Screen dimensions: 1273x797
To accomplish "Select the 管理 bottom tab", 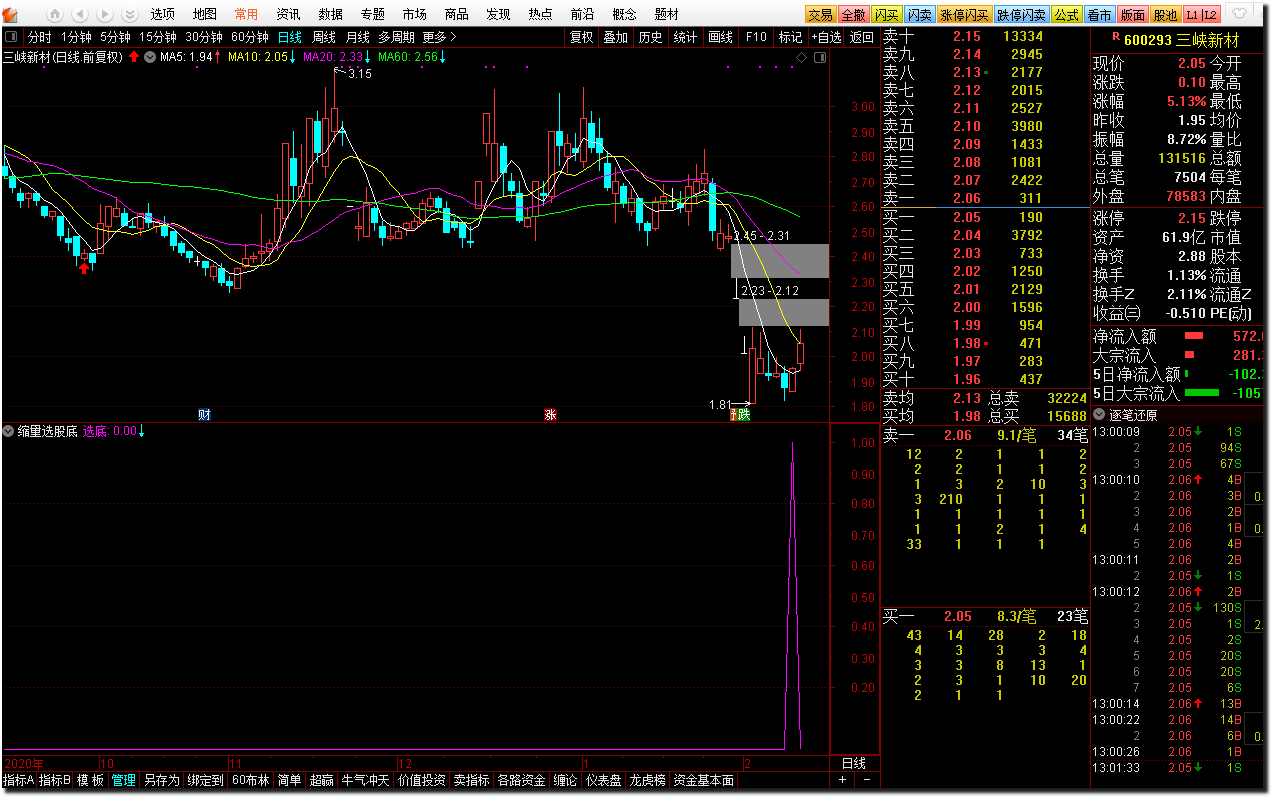I will (x=124, y=780).
